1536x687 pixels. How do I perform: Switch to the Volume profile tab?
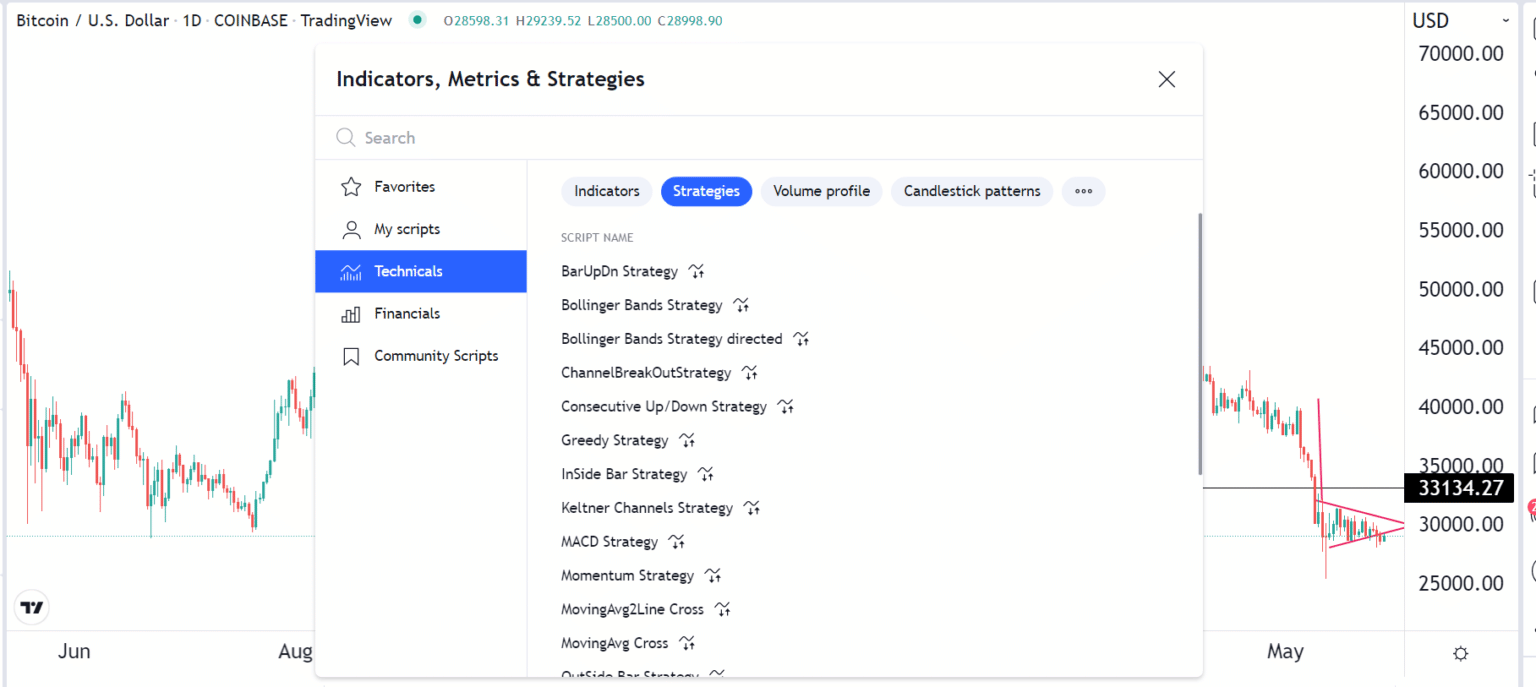point(821,191)
